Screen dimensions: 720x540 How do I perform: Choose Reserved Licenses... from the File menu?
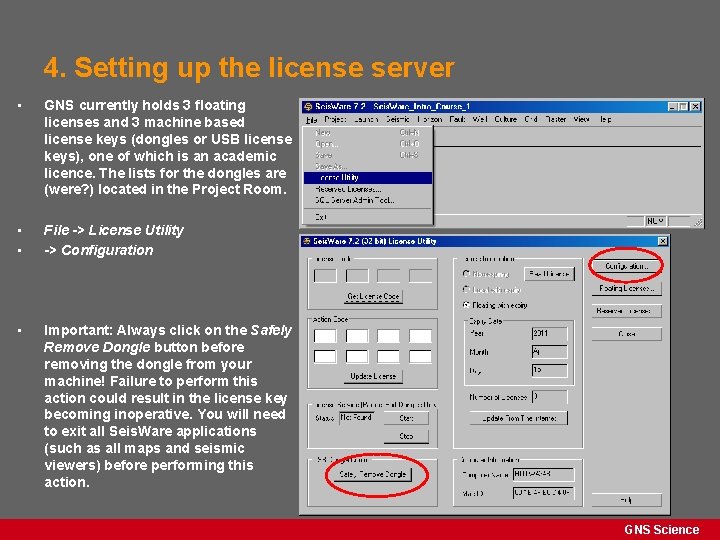tap(368, 189)
